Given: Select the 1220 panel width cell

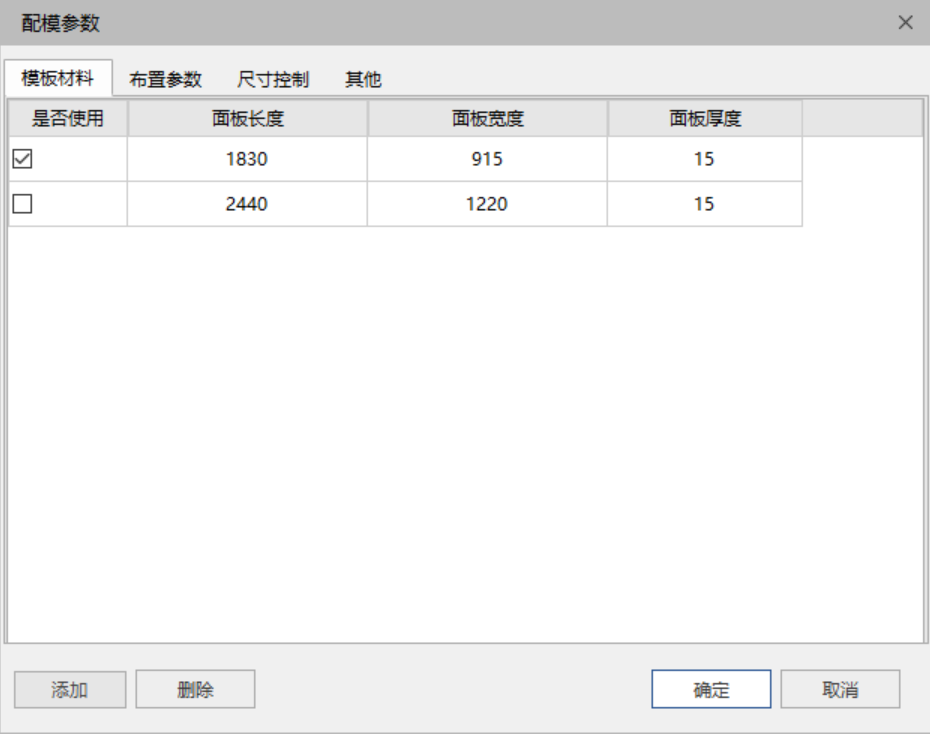Looking at the screenshot, I should point(488,204).
